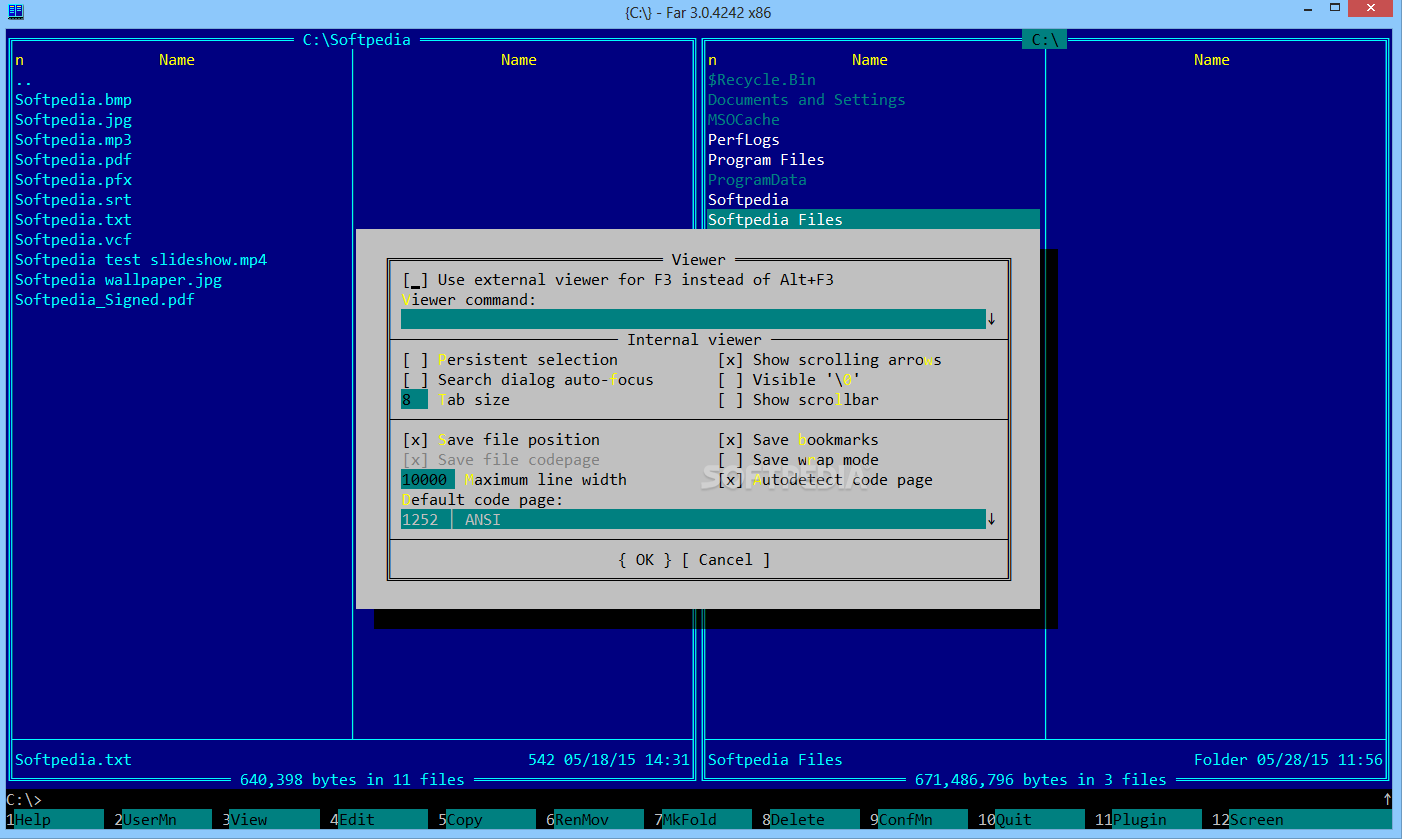Viewport: 1402px width, 839px height.
Task: Select Softpedia.srt in left panel
Action: [x=73, y=200]
